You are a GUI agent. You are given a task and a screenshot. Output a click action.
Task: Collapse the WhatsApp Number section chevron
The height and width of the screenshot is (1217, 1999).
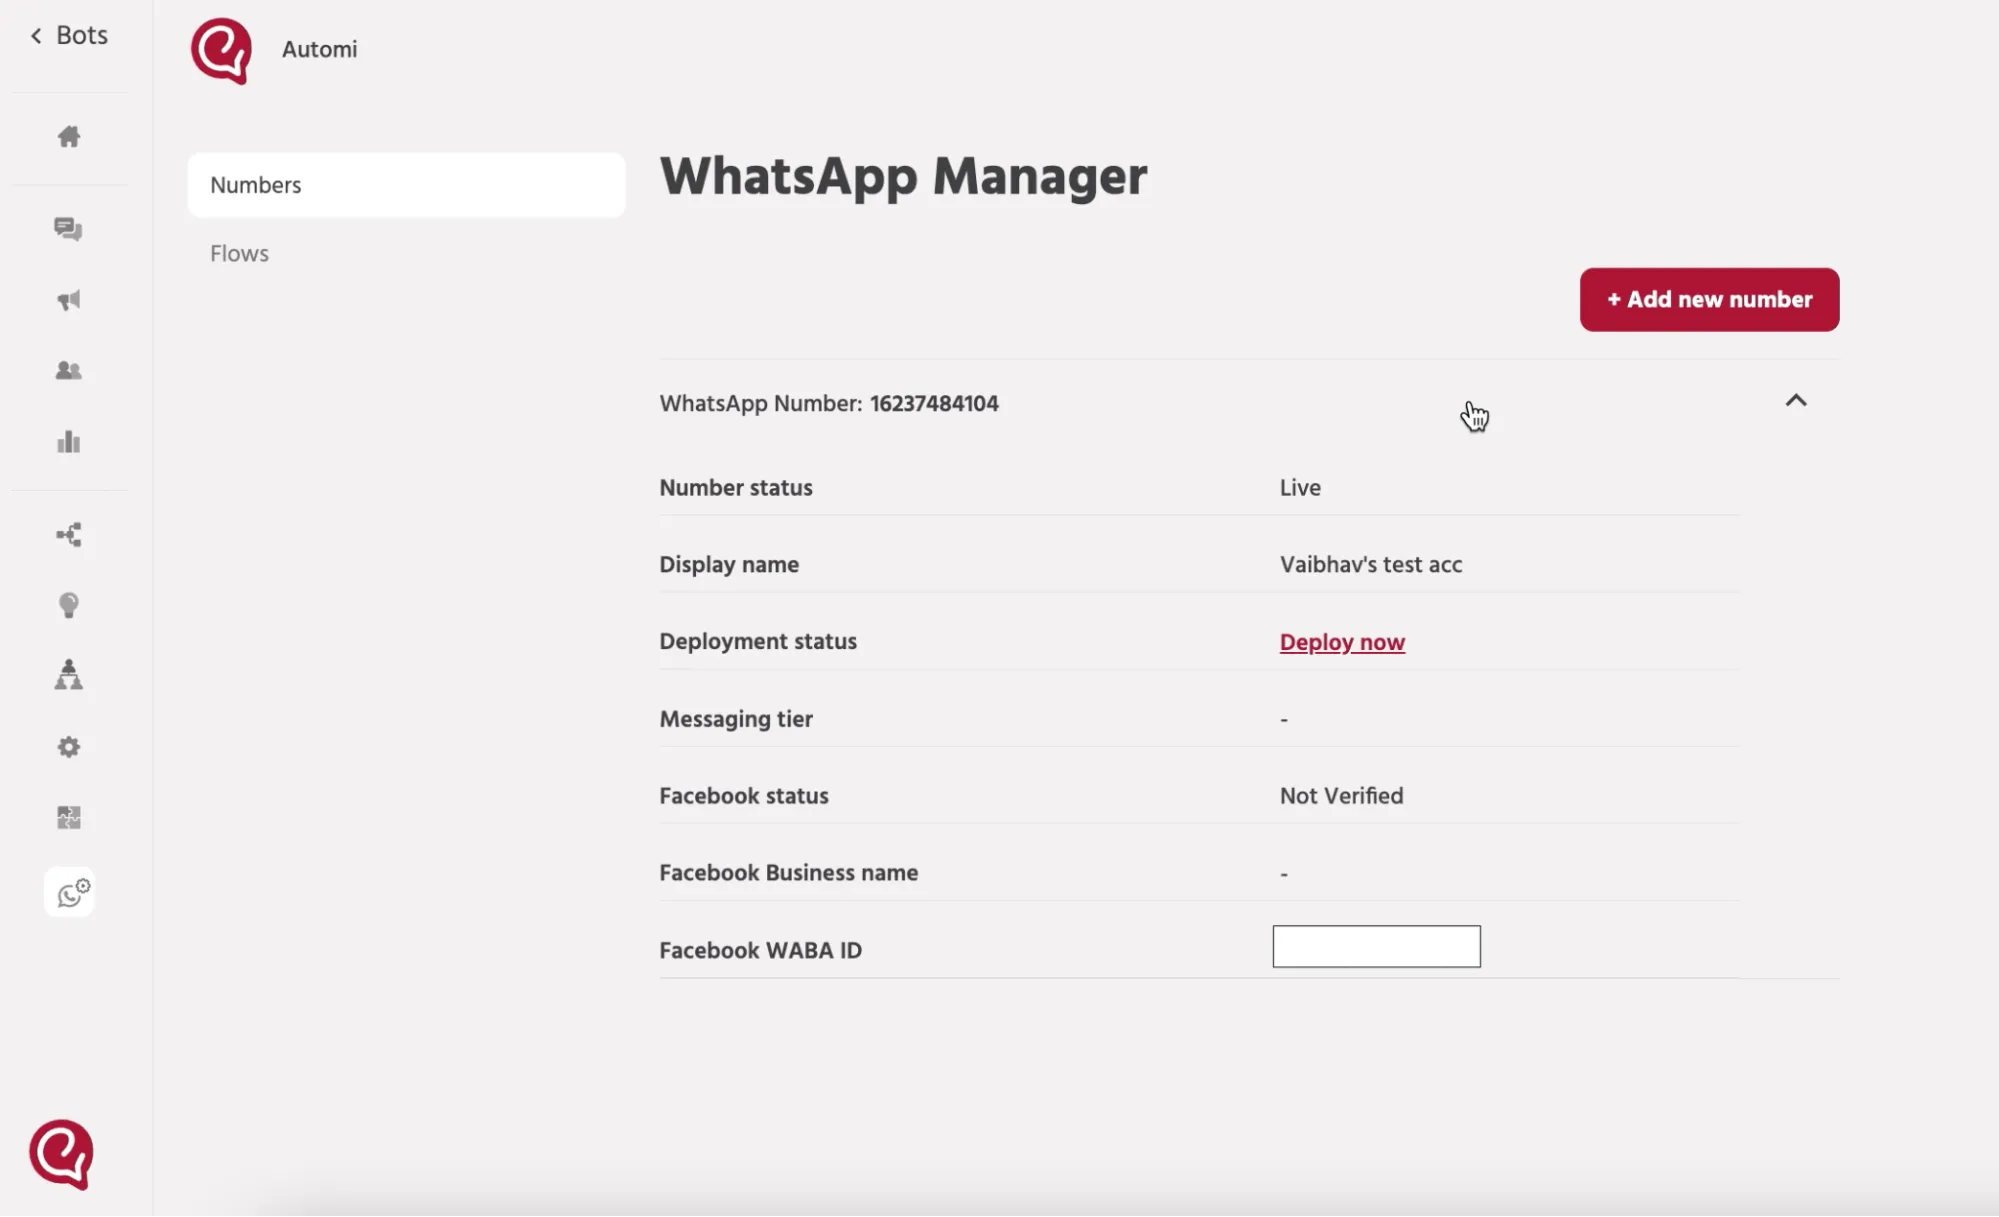[1796, 401]
